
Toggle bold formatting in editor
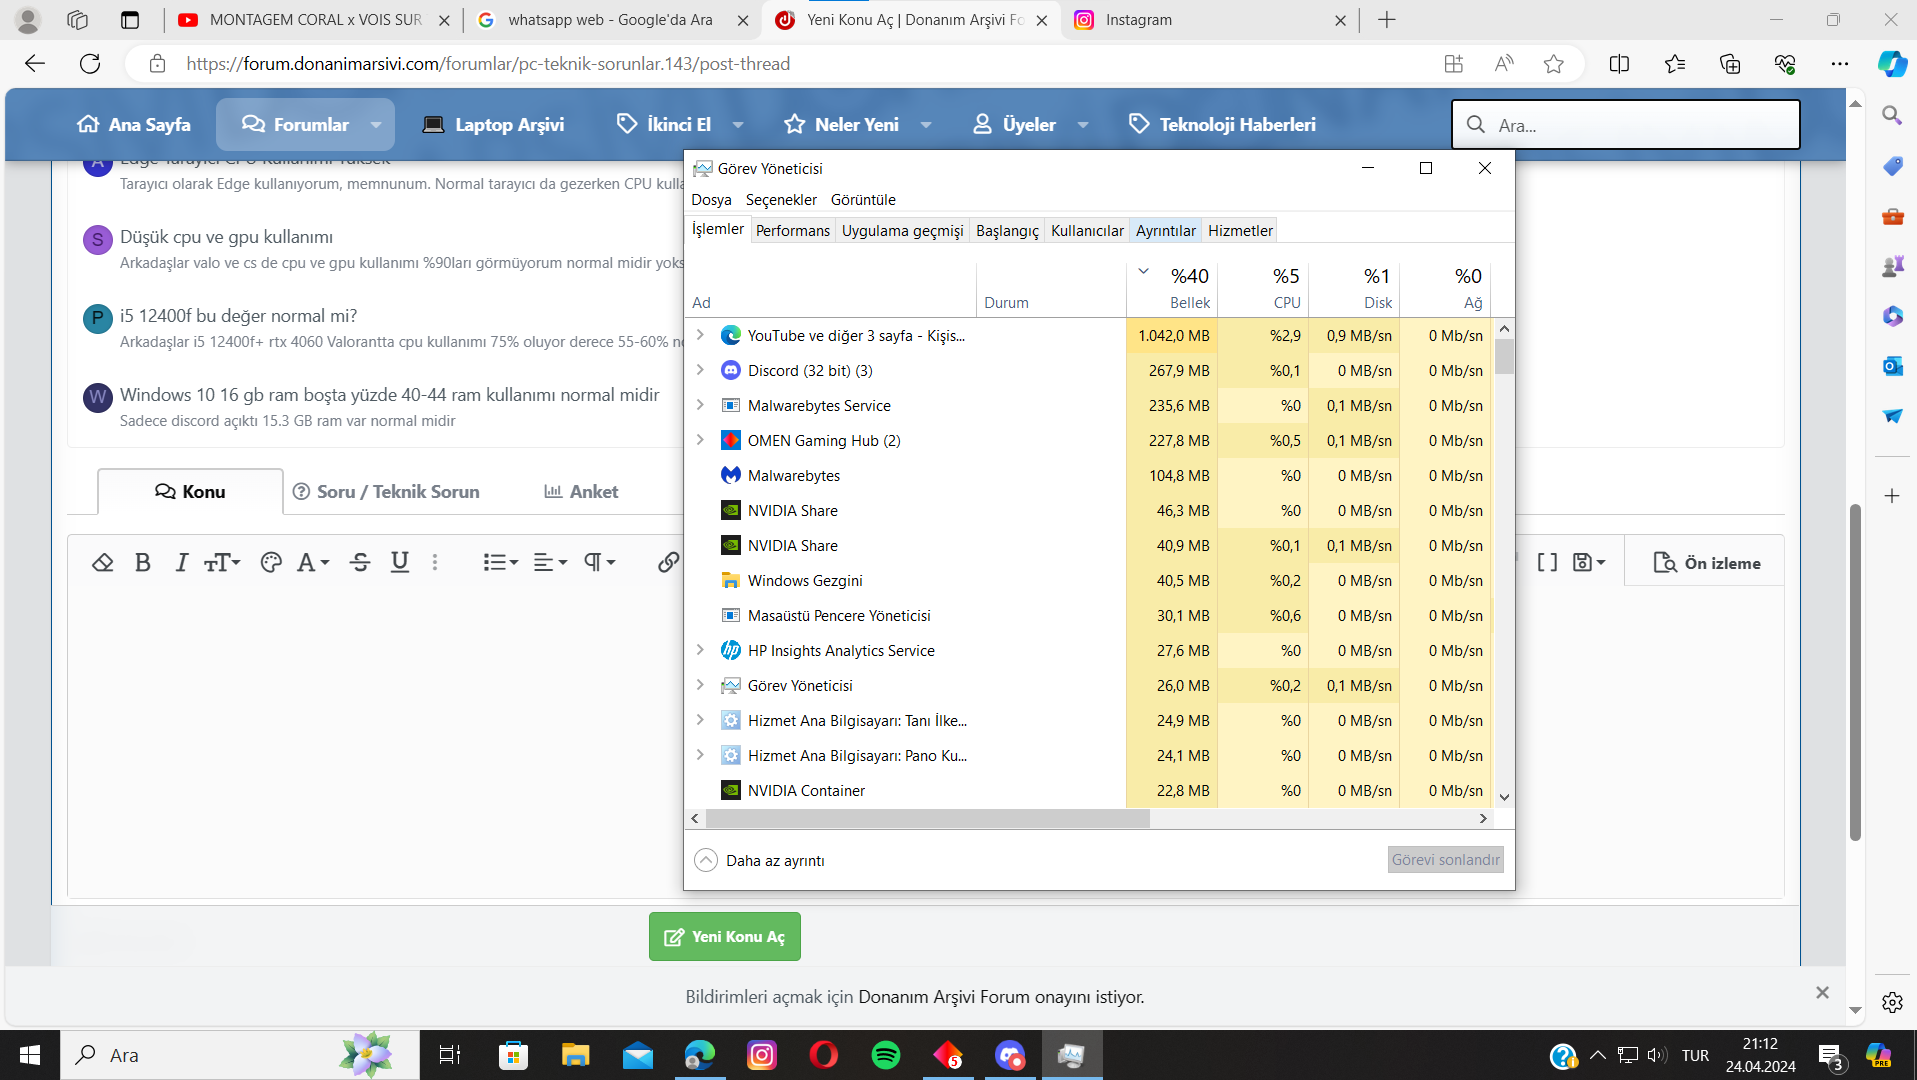coord(143,562)
